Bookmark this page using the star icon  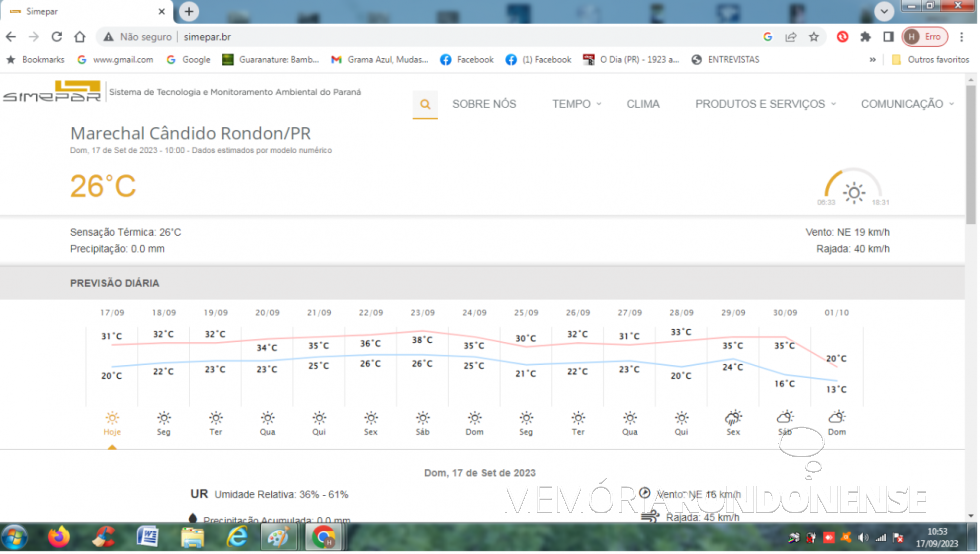(814, 37)
